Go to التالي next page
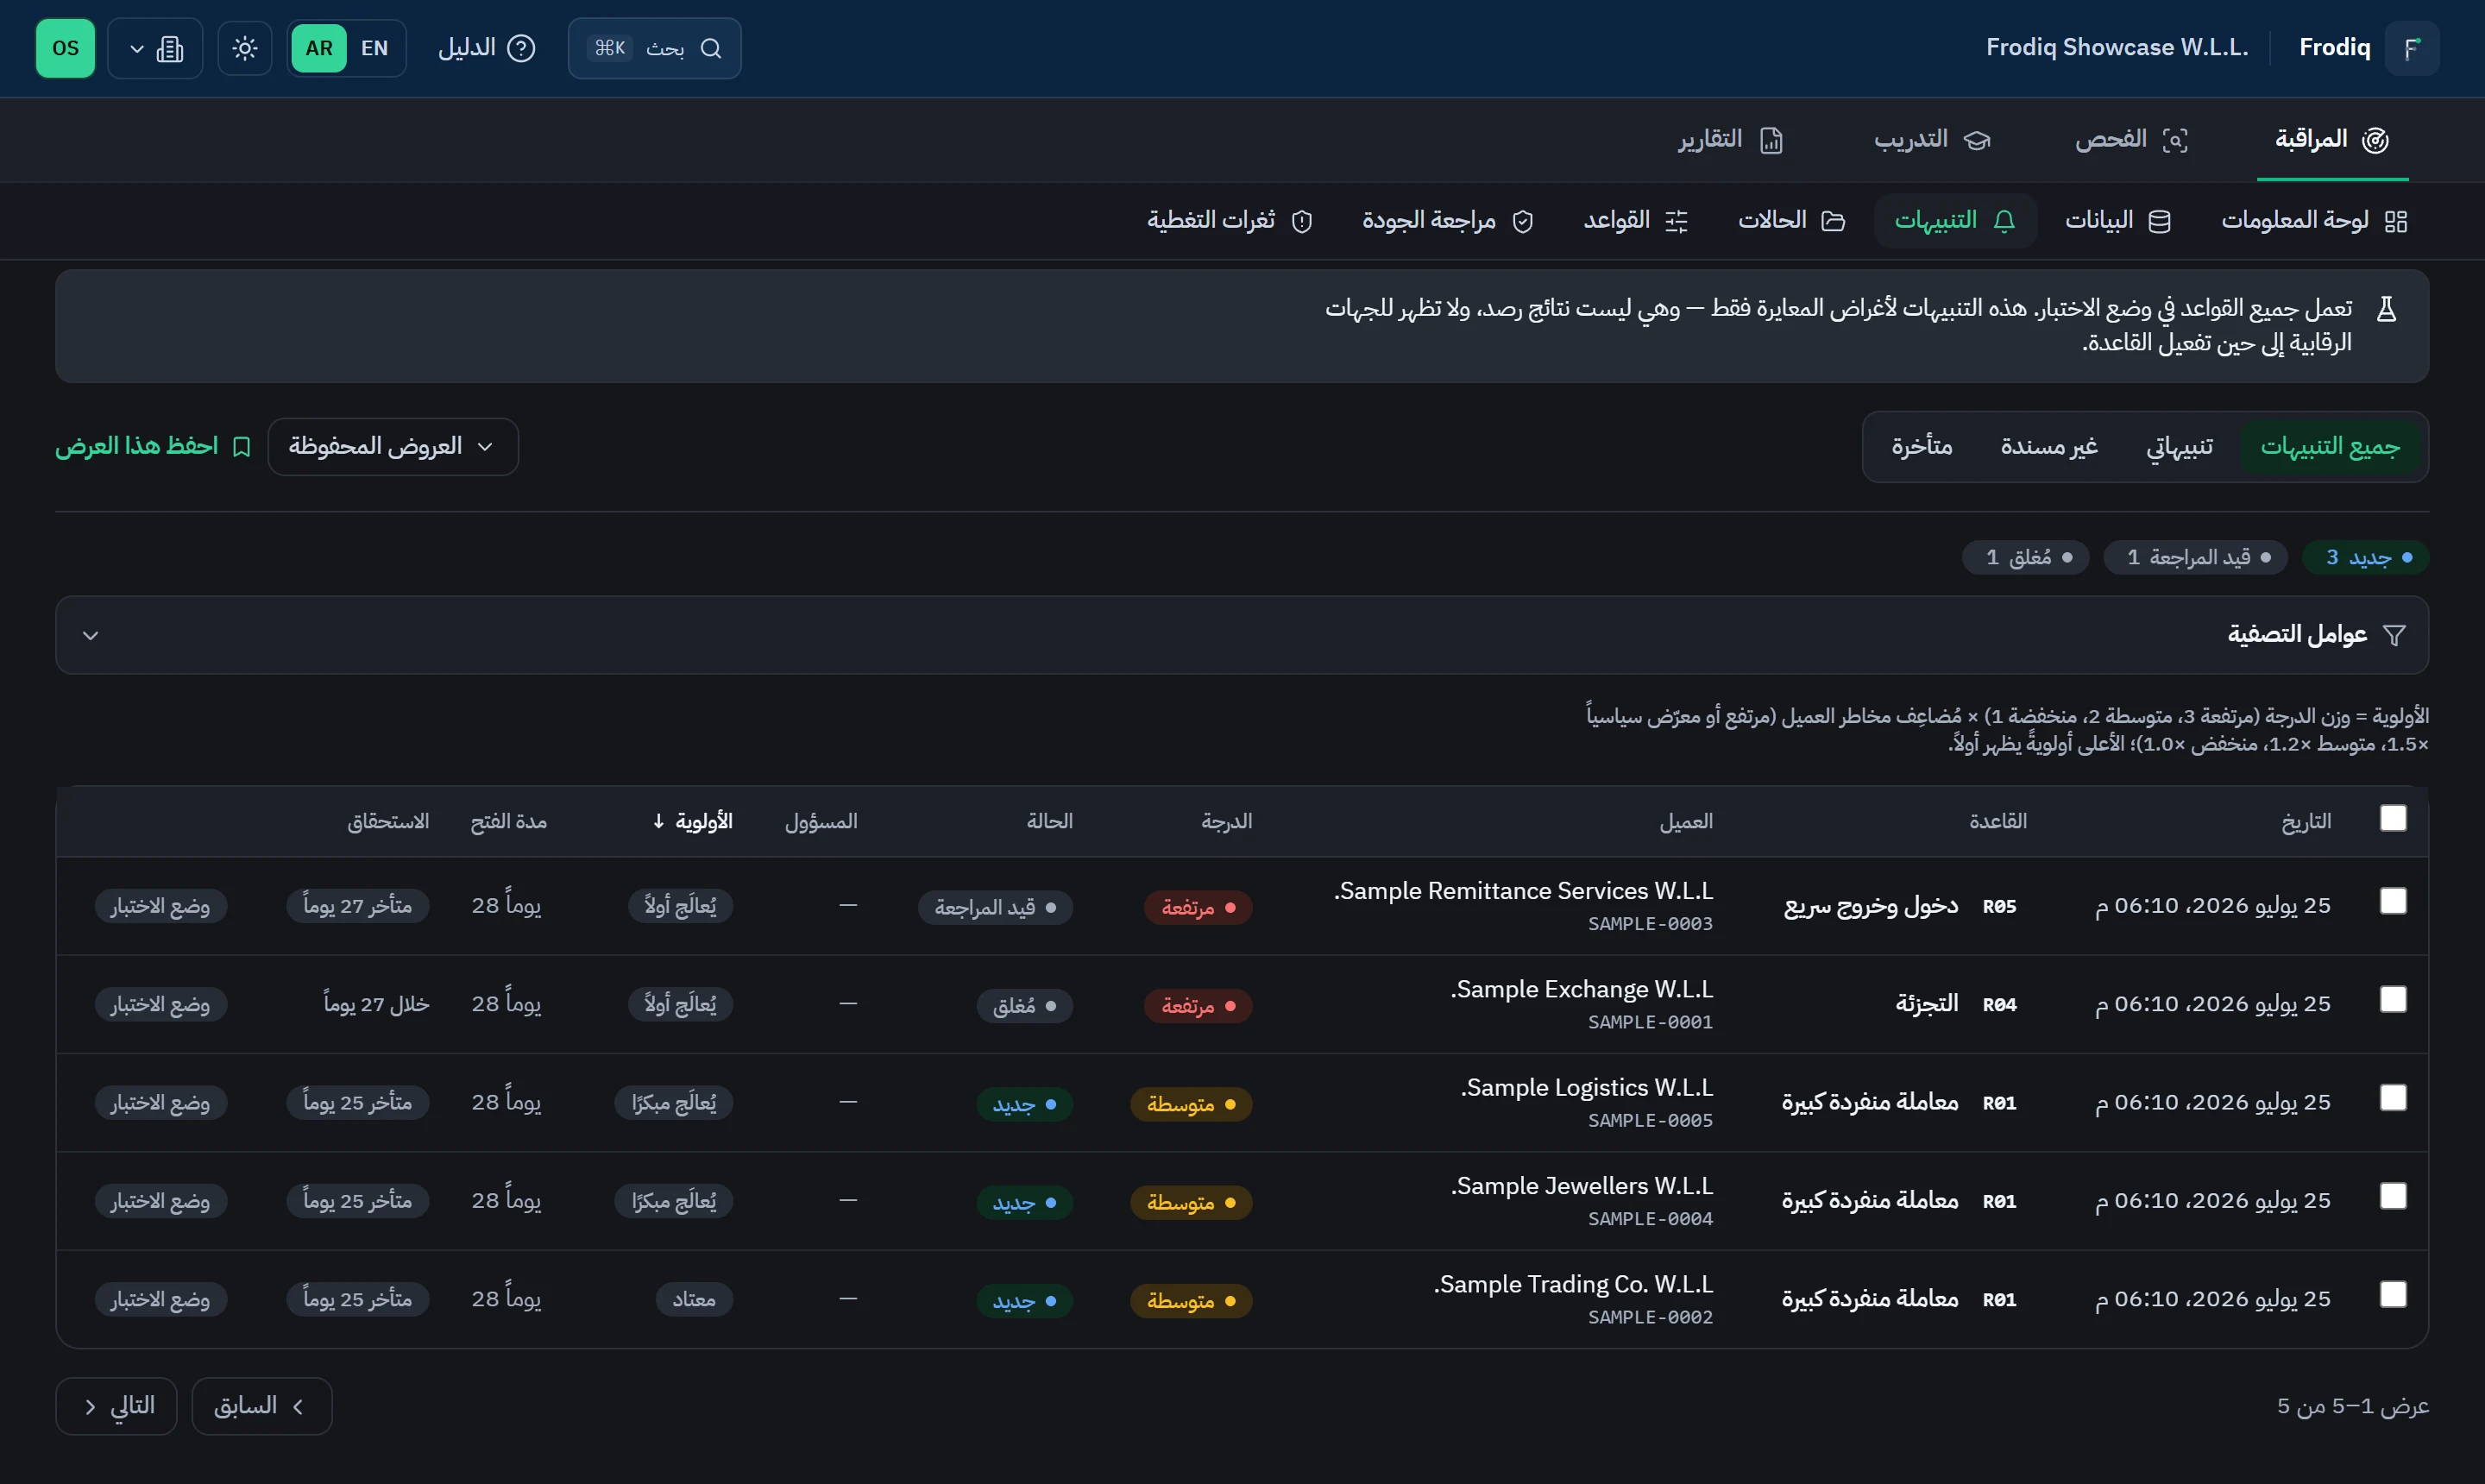The height and width of the screenshot is (1484, 2485). 116,1406
